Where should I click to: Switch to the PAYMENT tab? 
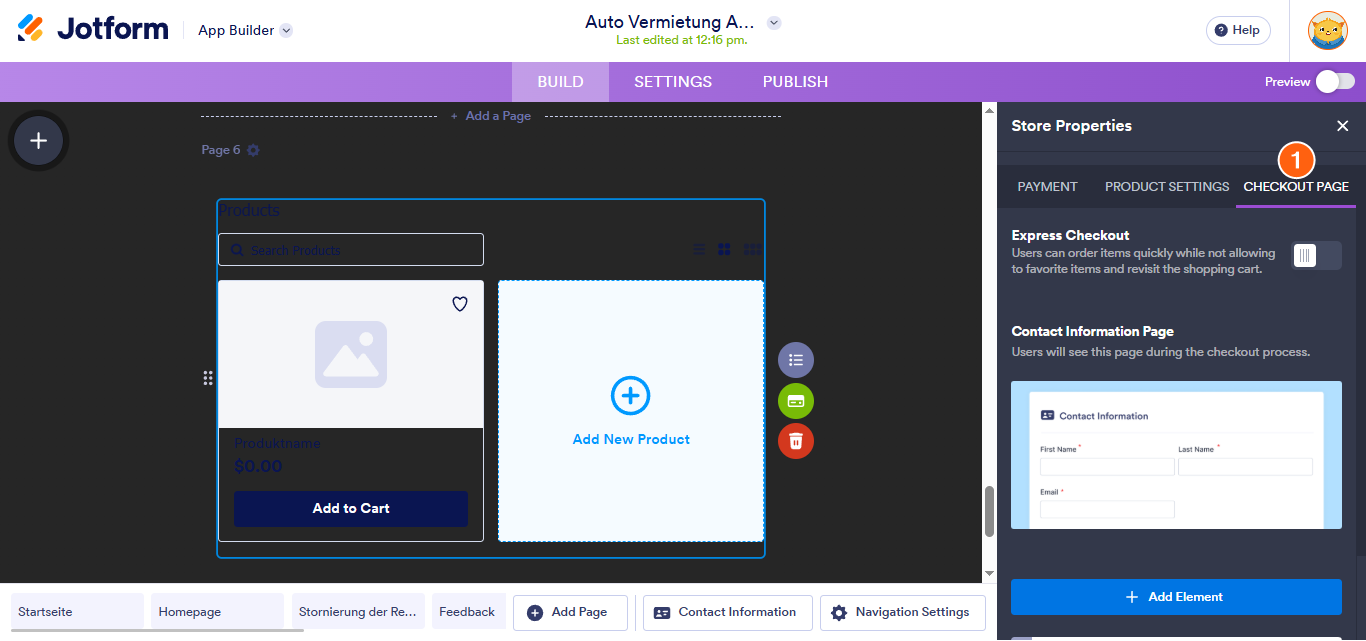[x=1047, y=186]
